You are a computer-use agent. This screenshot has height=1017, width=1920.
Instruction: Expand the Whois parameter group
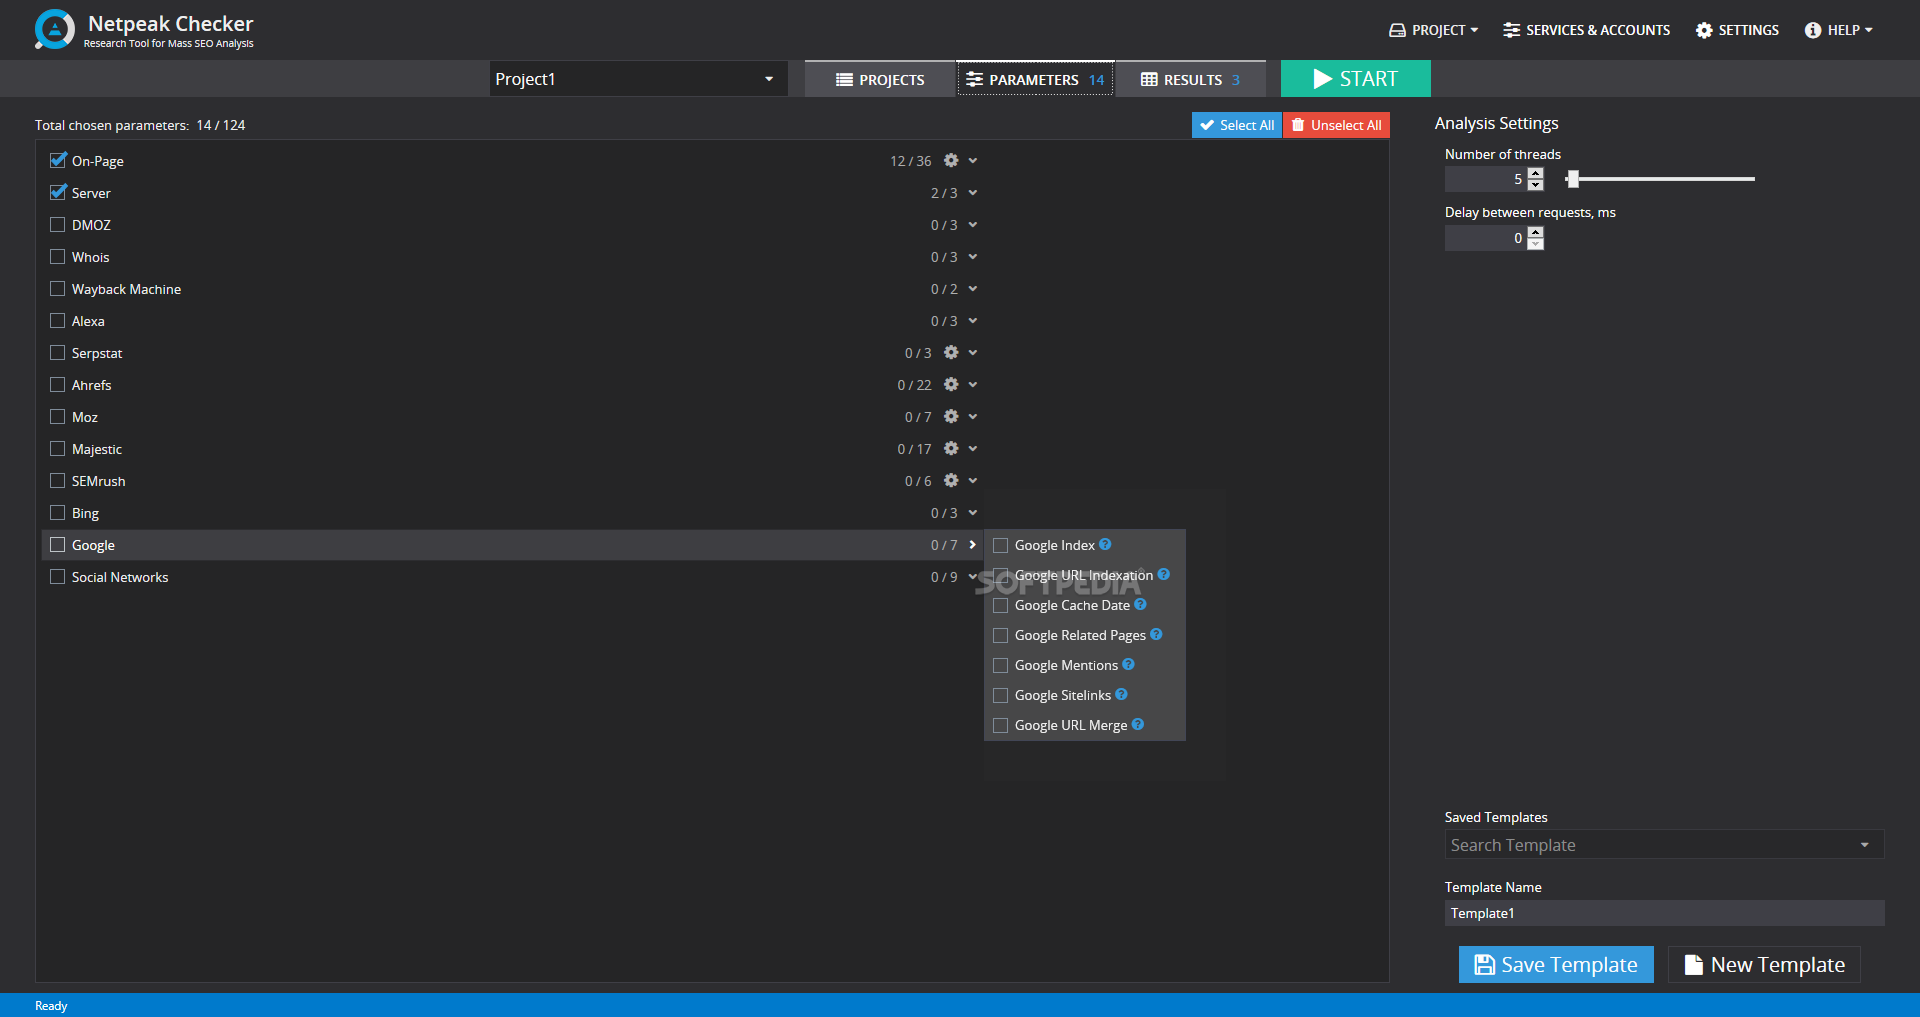(972, 256)
